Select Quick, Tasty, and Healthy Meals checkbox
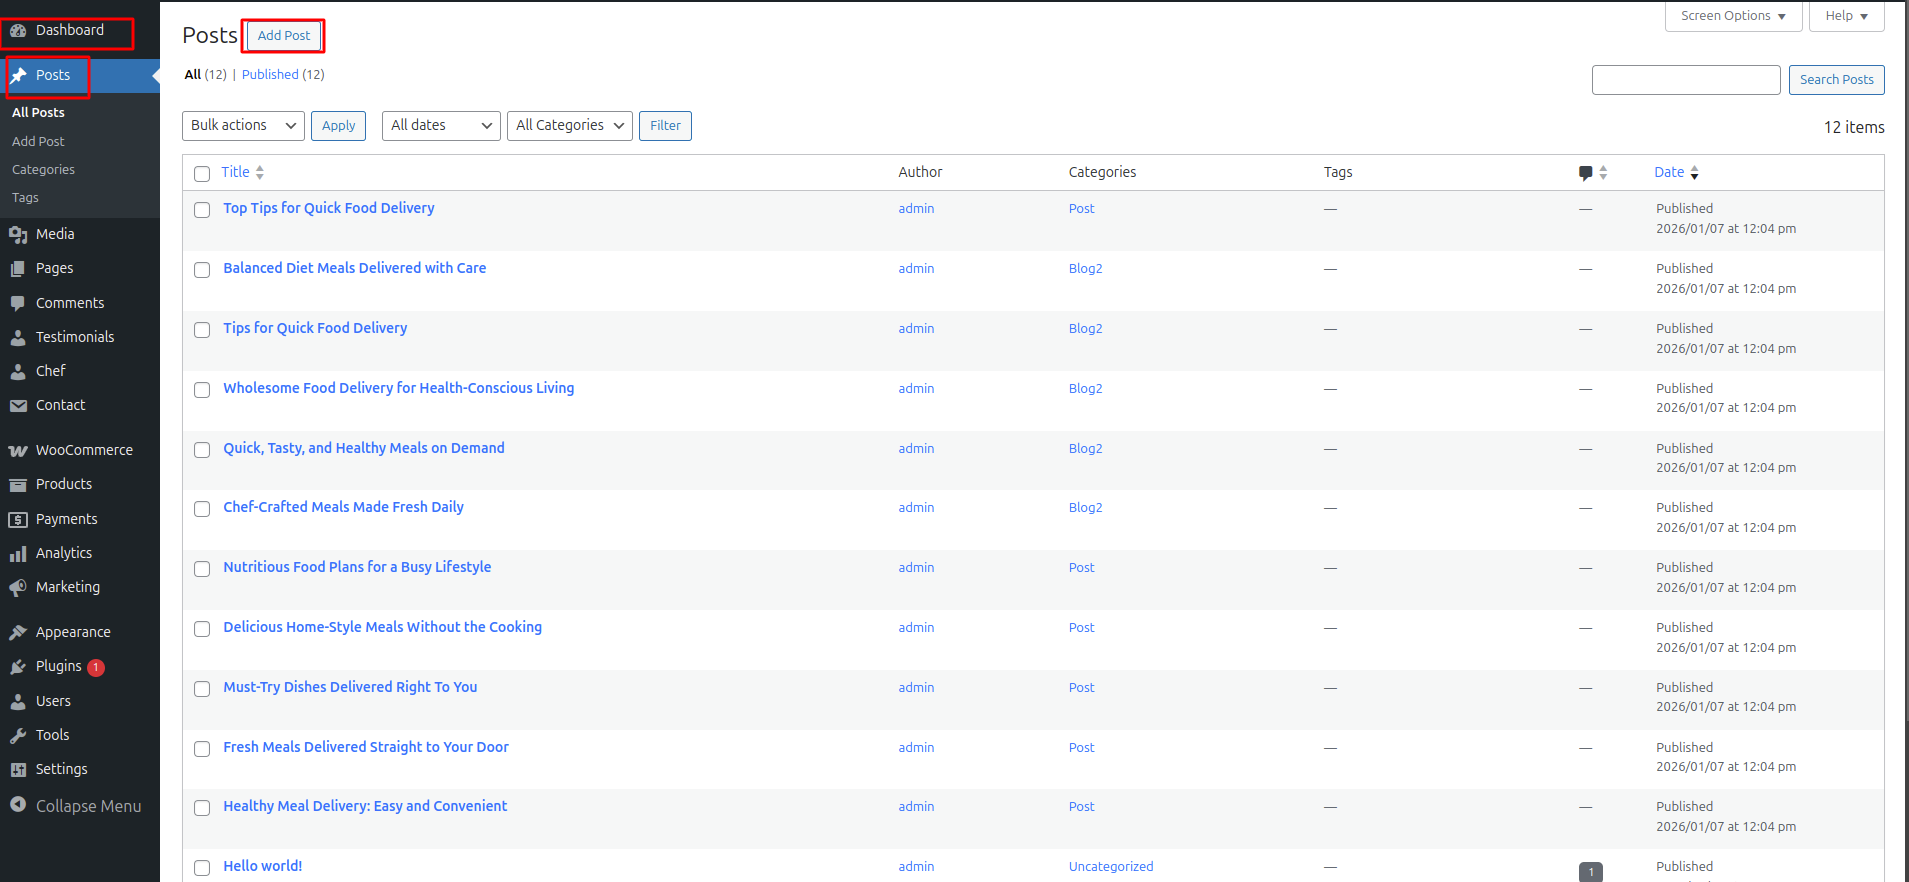Screen dimensions: 1909x882 pyautogui.click(x=202, y=450)
